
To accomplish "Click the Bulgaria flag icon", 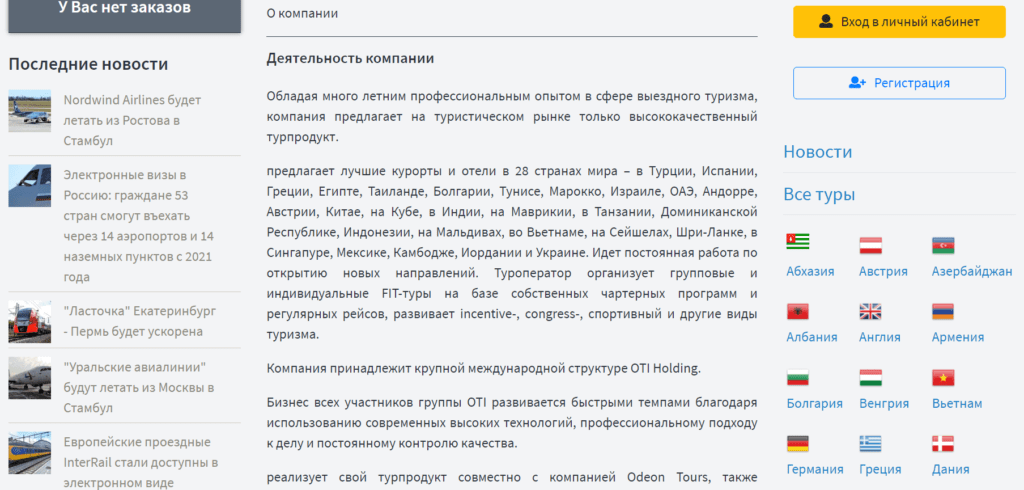I will coord(797,378).
